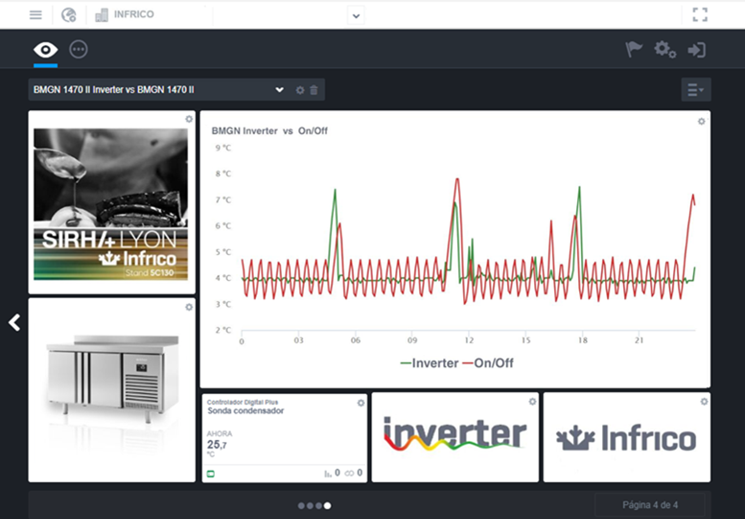
Task: Click the INFRICO building icon
Action: click(101, 15)
